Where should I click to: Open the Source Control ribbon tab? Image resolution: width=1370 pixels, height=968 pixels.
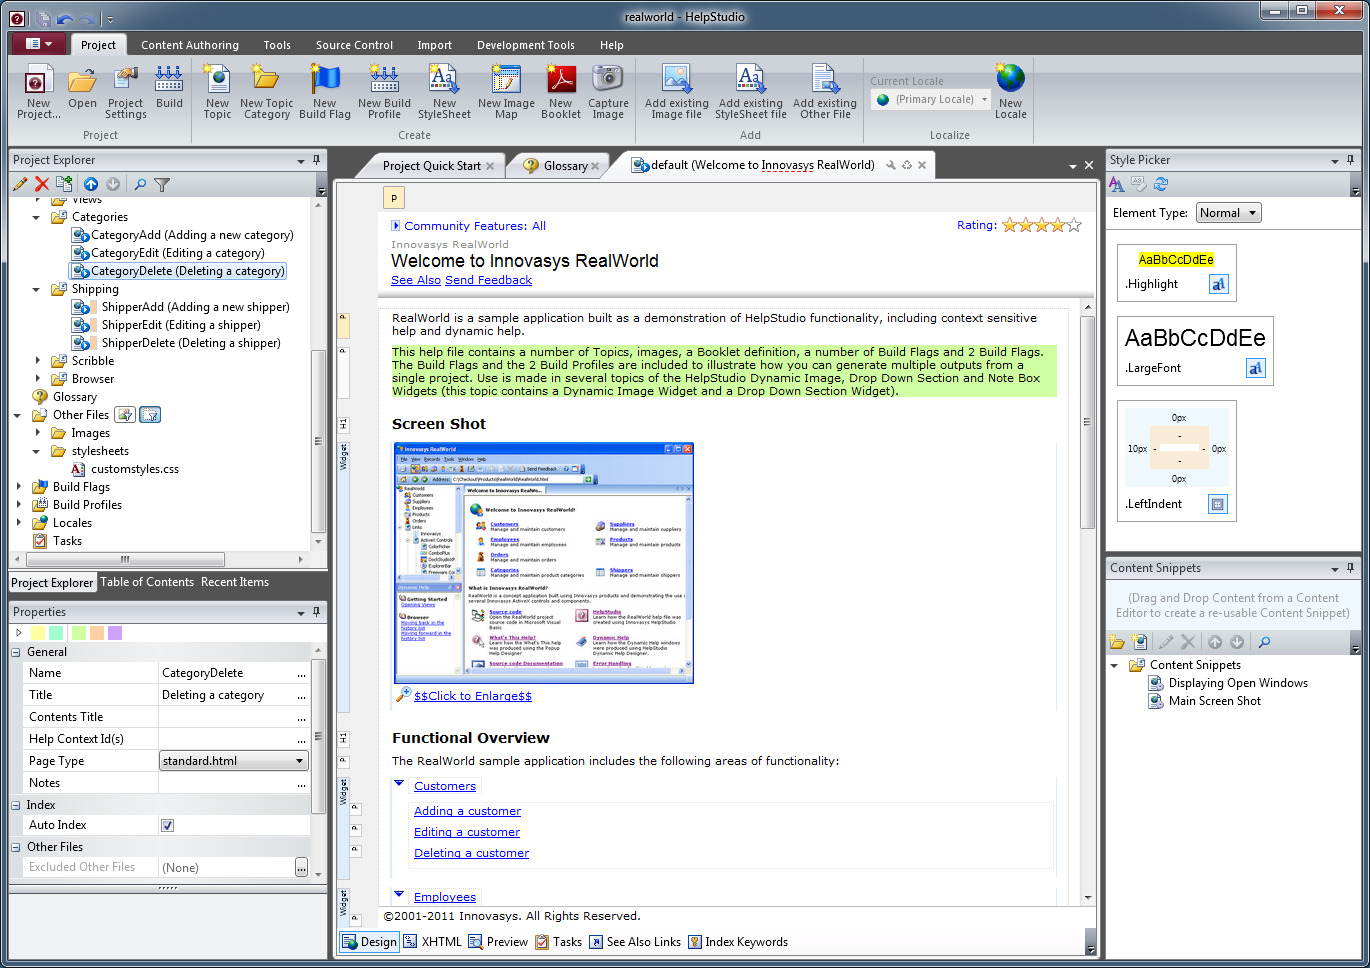354,45
